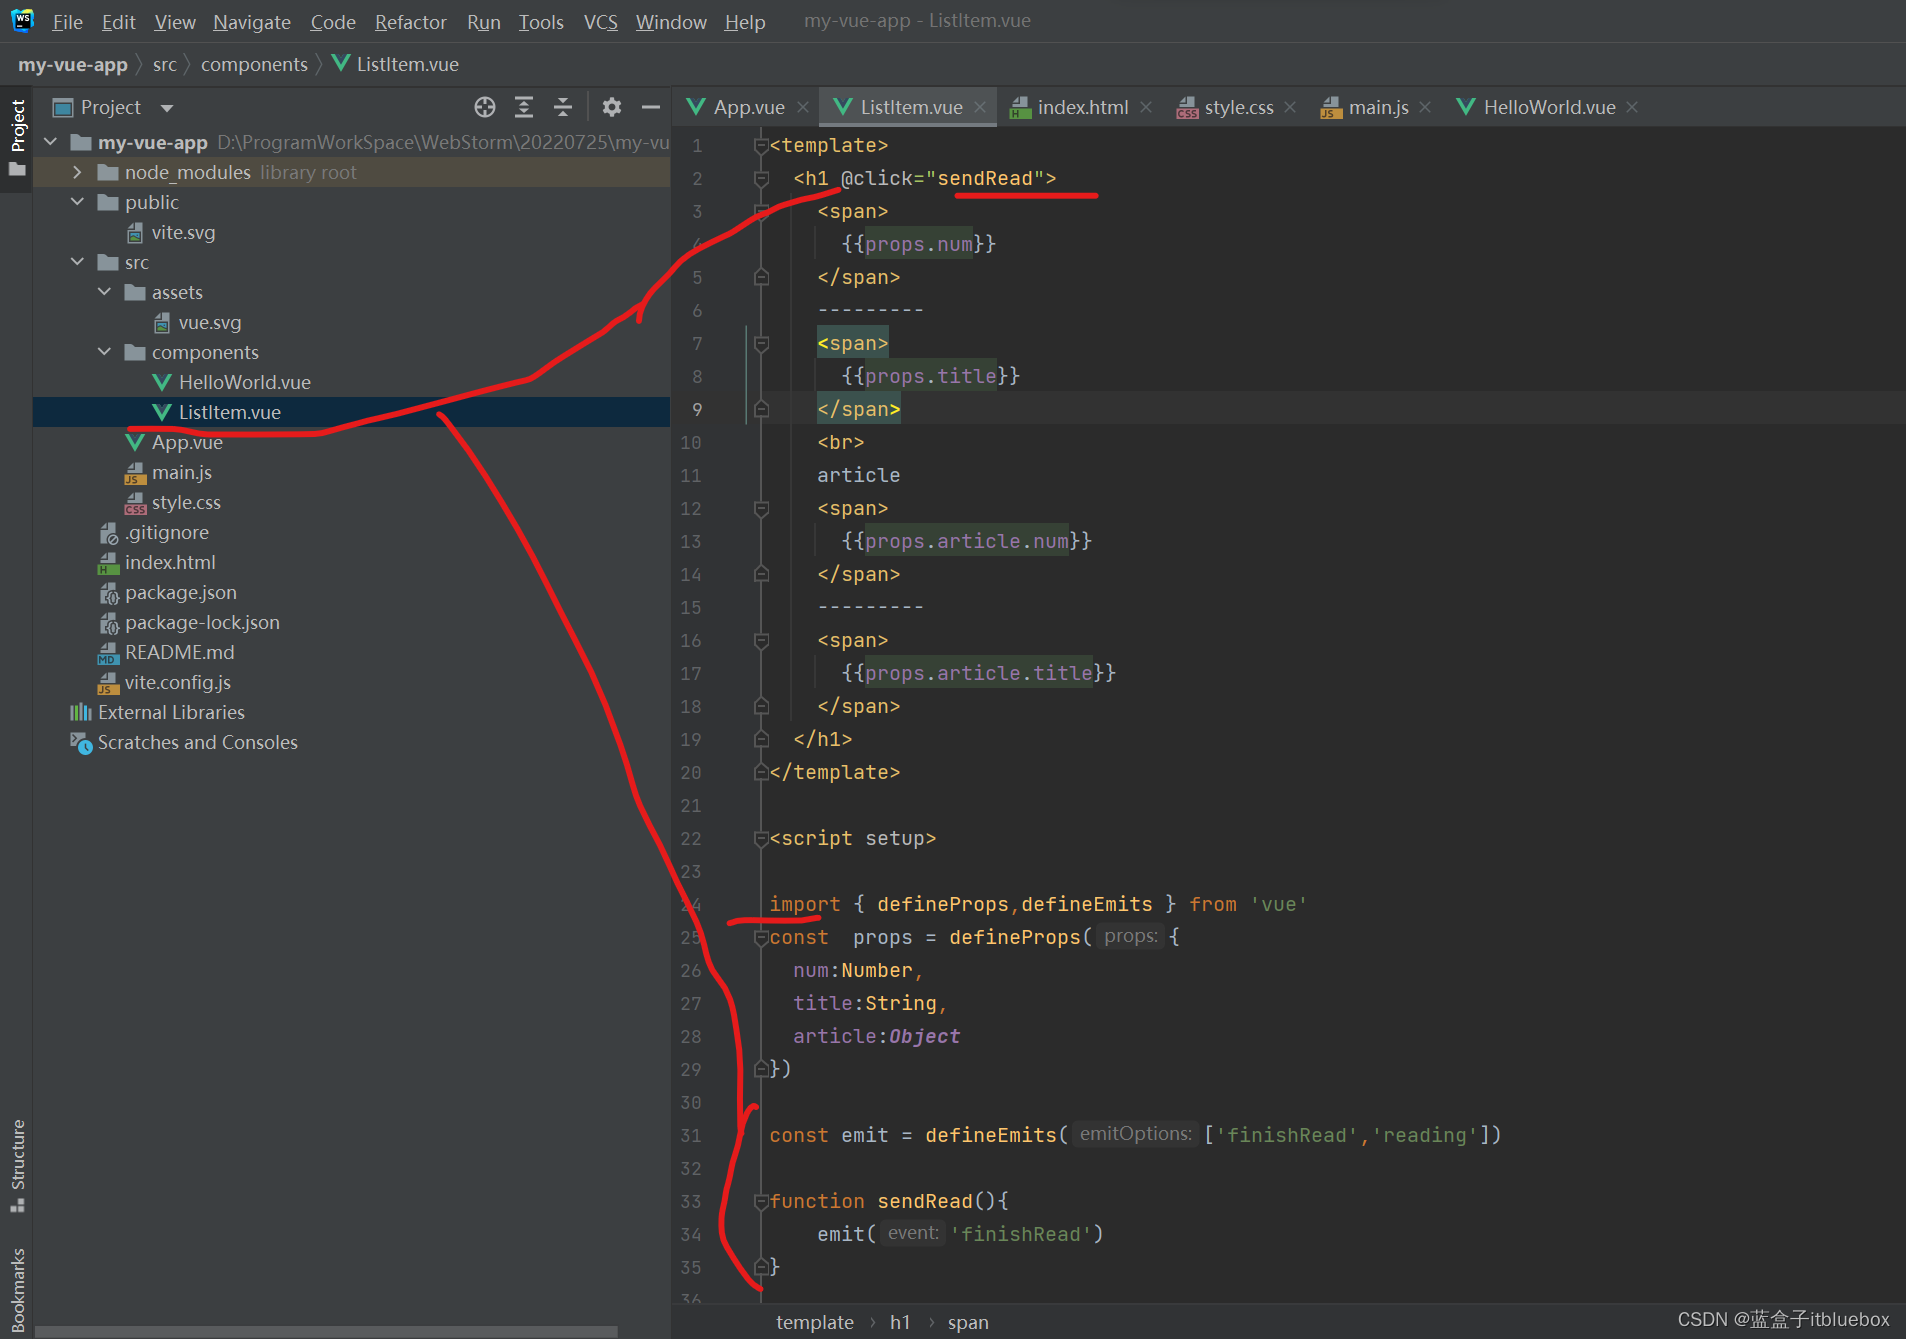Open the Project view dropdown arrow
The image size is (1906, 1339).
pos(167,108)
